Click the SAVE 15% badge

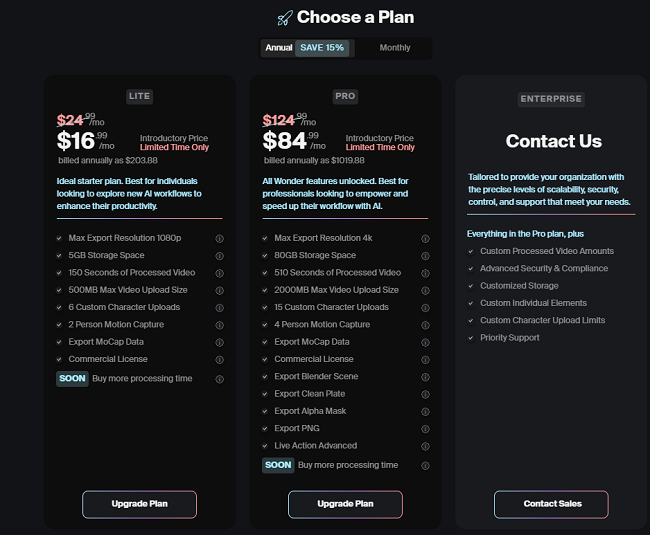322,48
